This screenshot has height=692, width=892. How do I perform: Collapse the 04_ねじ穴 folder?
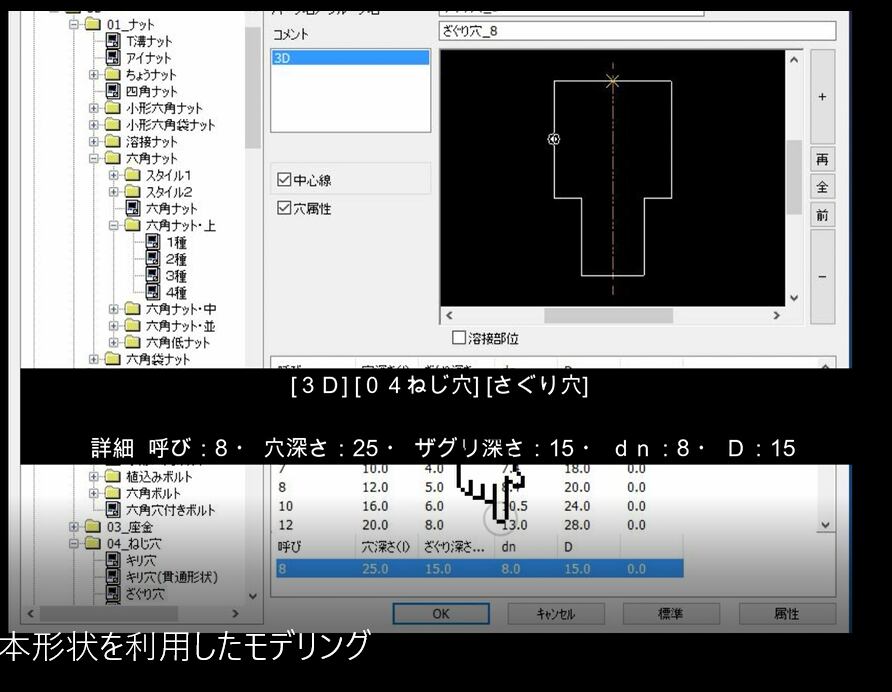click(x=74, y=543)
